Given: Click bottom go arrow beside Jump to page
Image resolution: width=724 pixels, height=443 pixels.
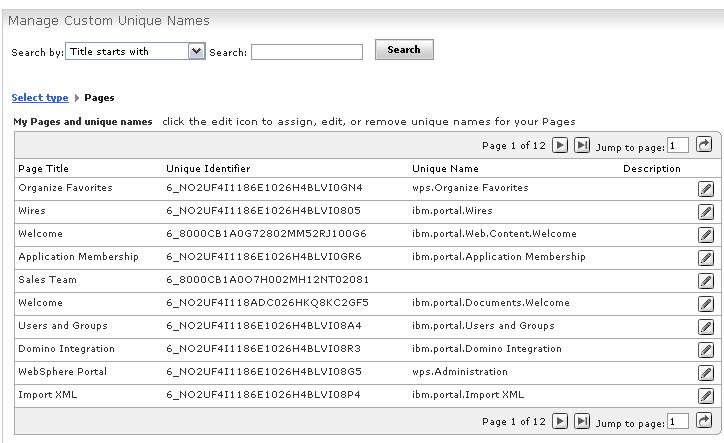Looking at the screenshot, I should pos(704,420).
